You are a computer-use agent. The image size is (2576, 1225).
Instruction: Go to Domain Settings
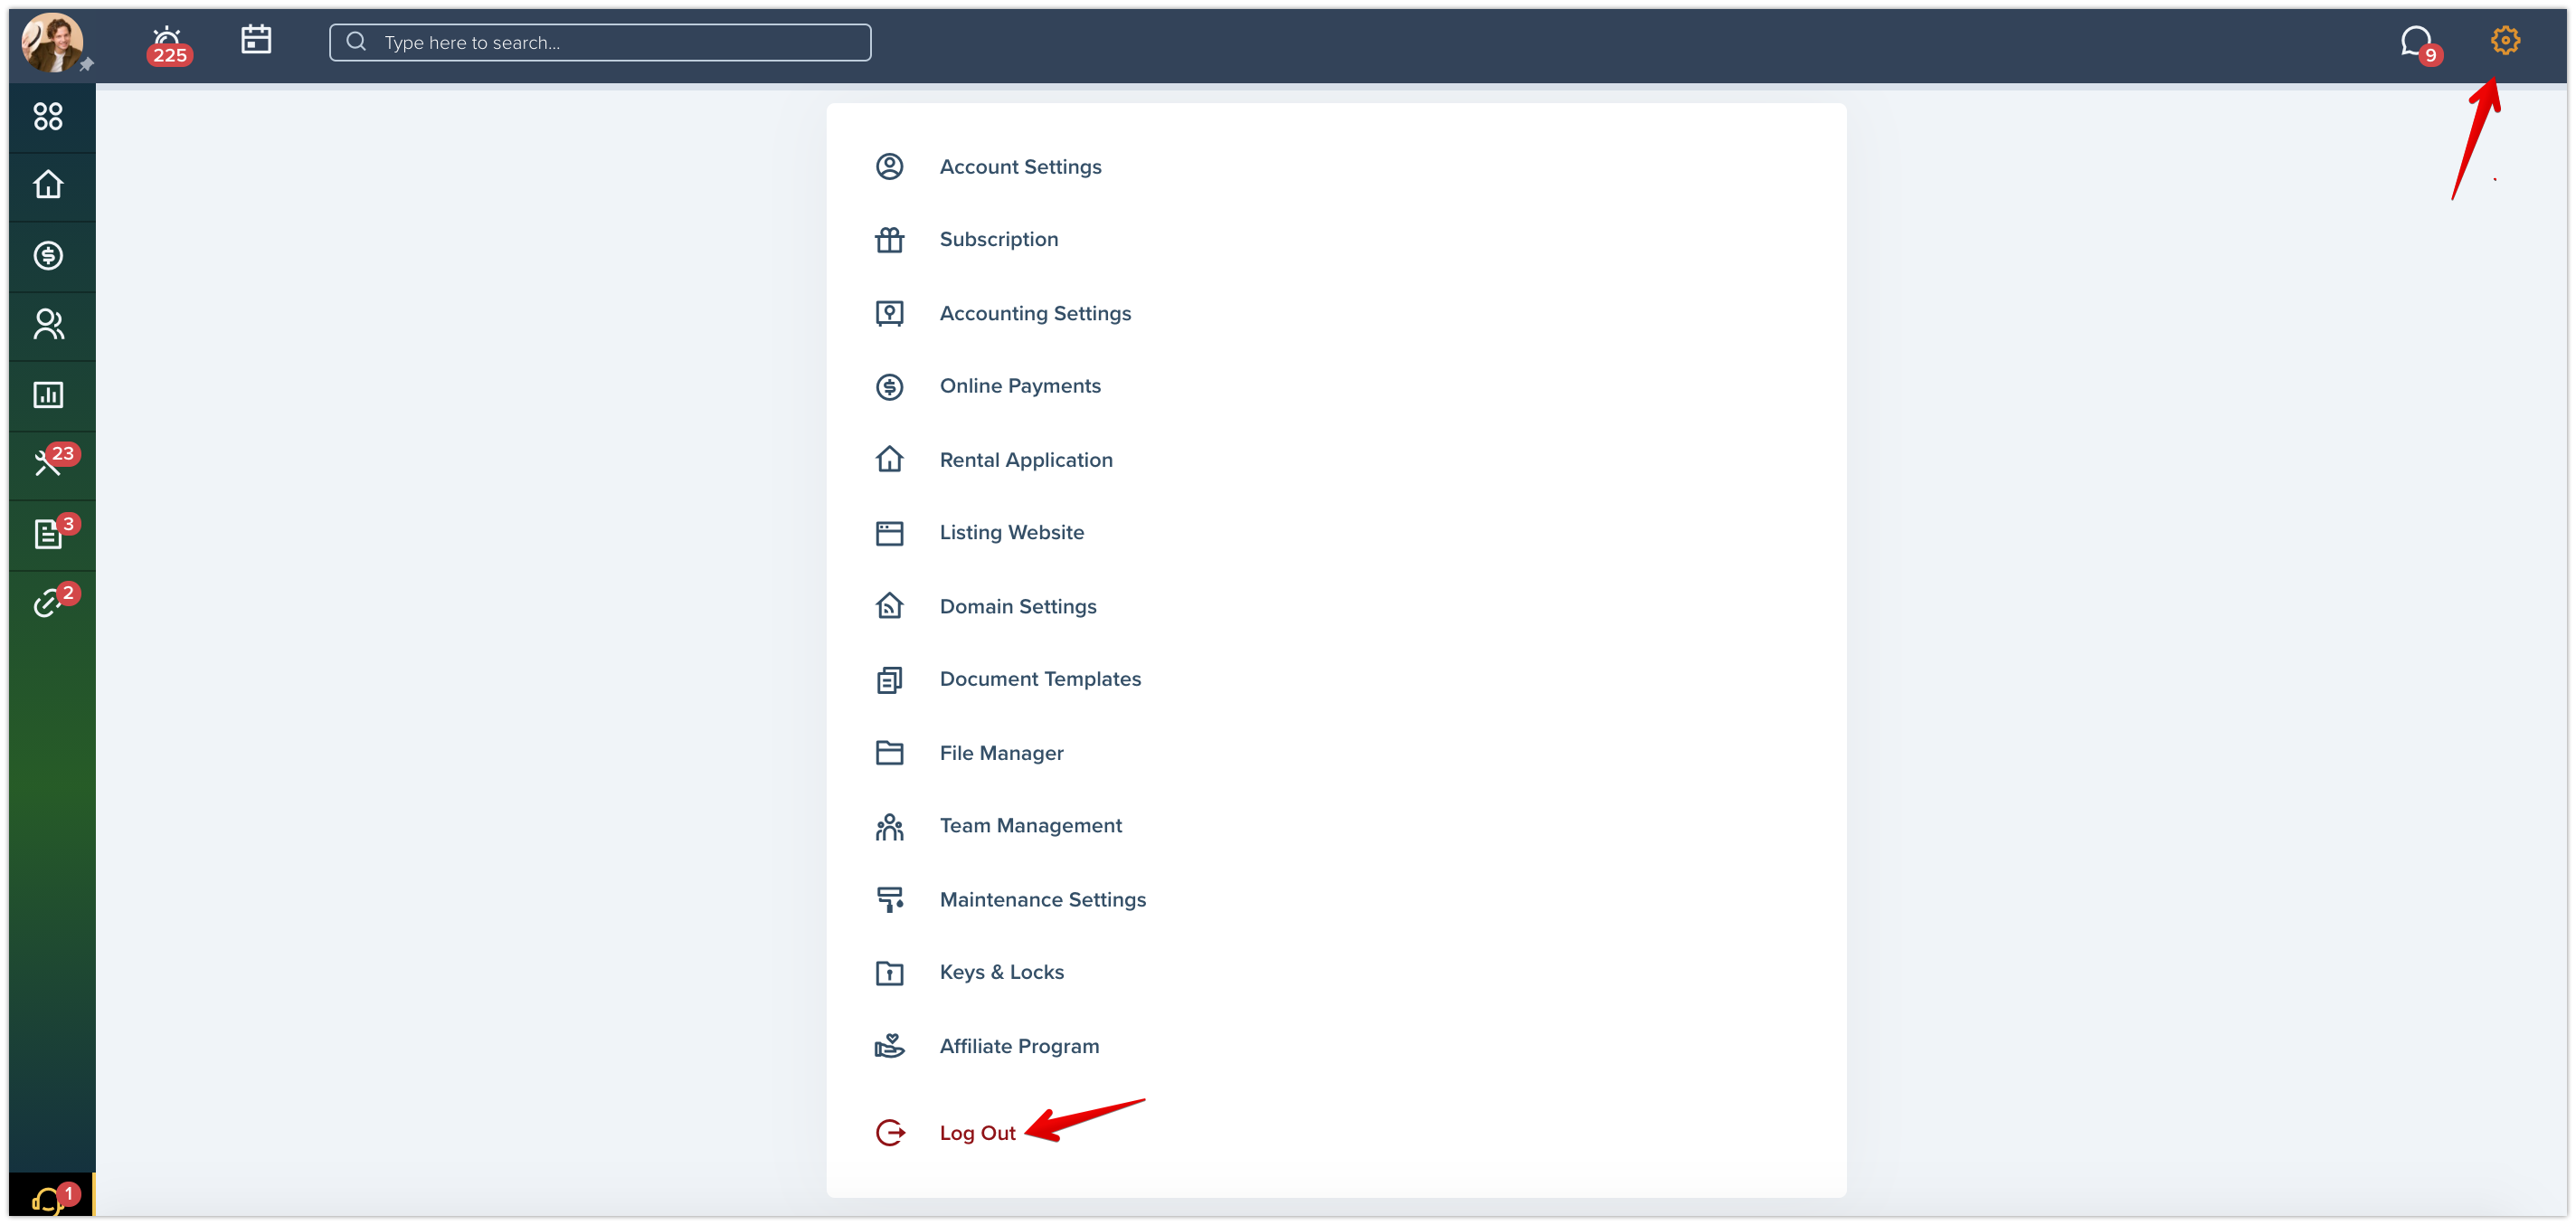[x=1018, y=607]
